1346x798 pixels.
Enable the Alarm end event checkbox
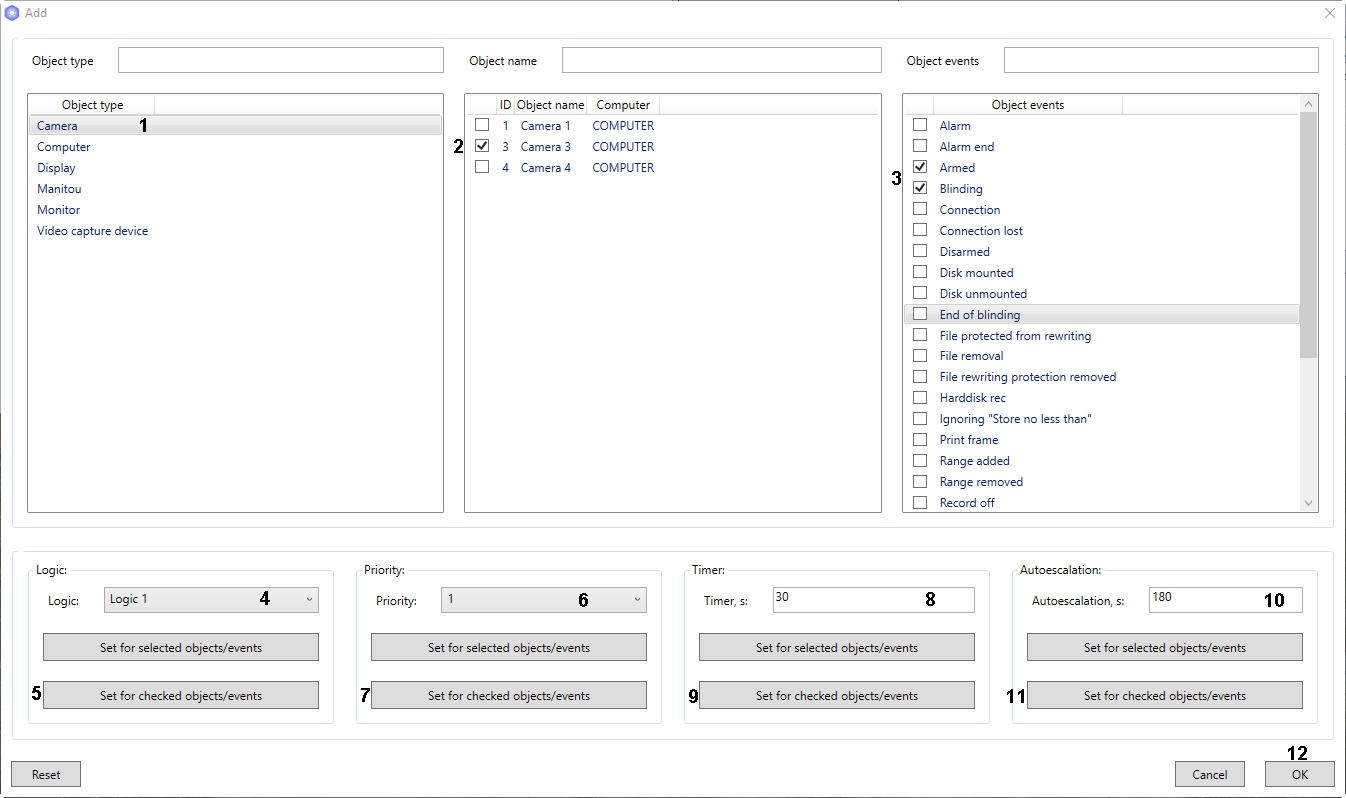[x=920, y=146]
